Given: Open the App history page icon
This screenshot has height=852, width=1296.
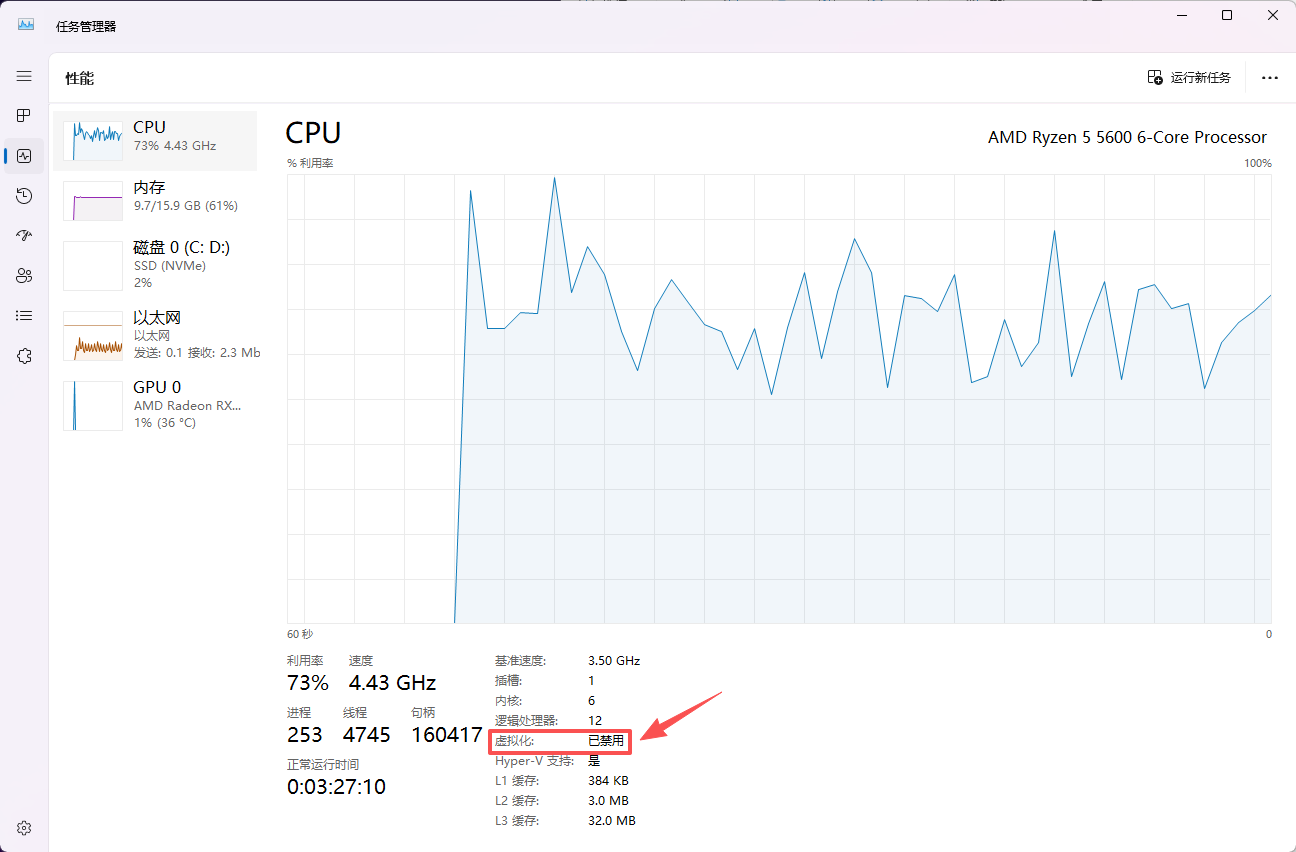Looking at the screenshot, I should pyautogui.click(x=24, y=196).
